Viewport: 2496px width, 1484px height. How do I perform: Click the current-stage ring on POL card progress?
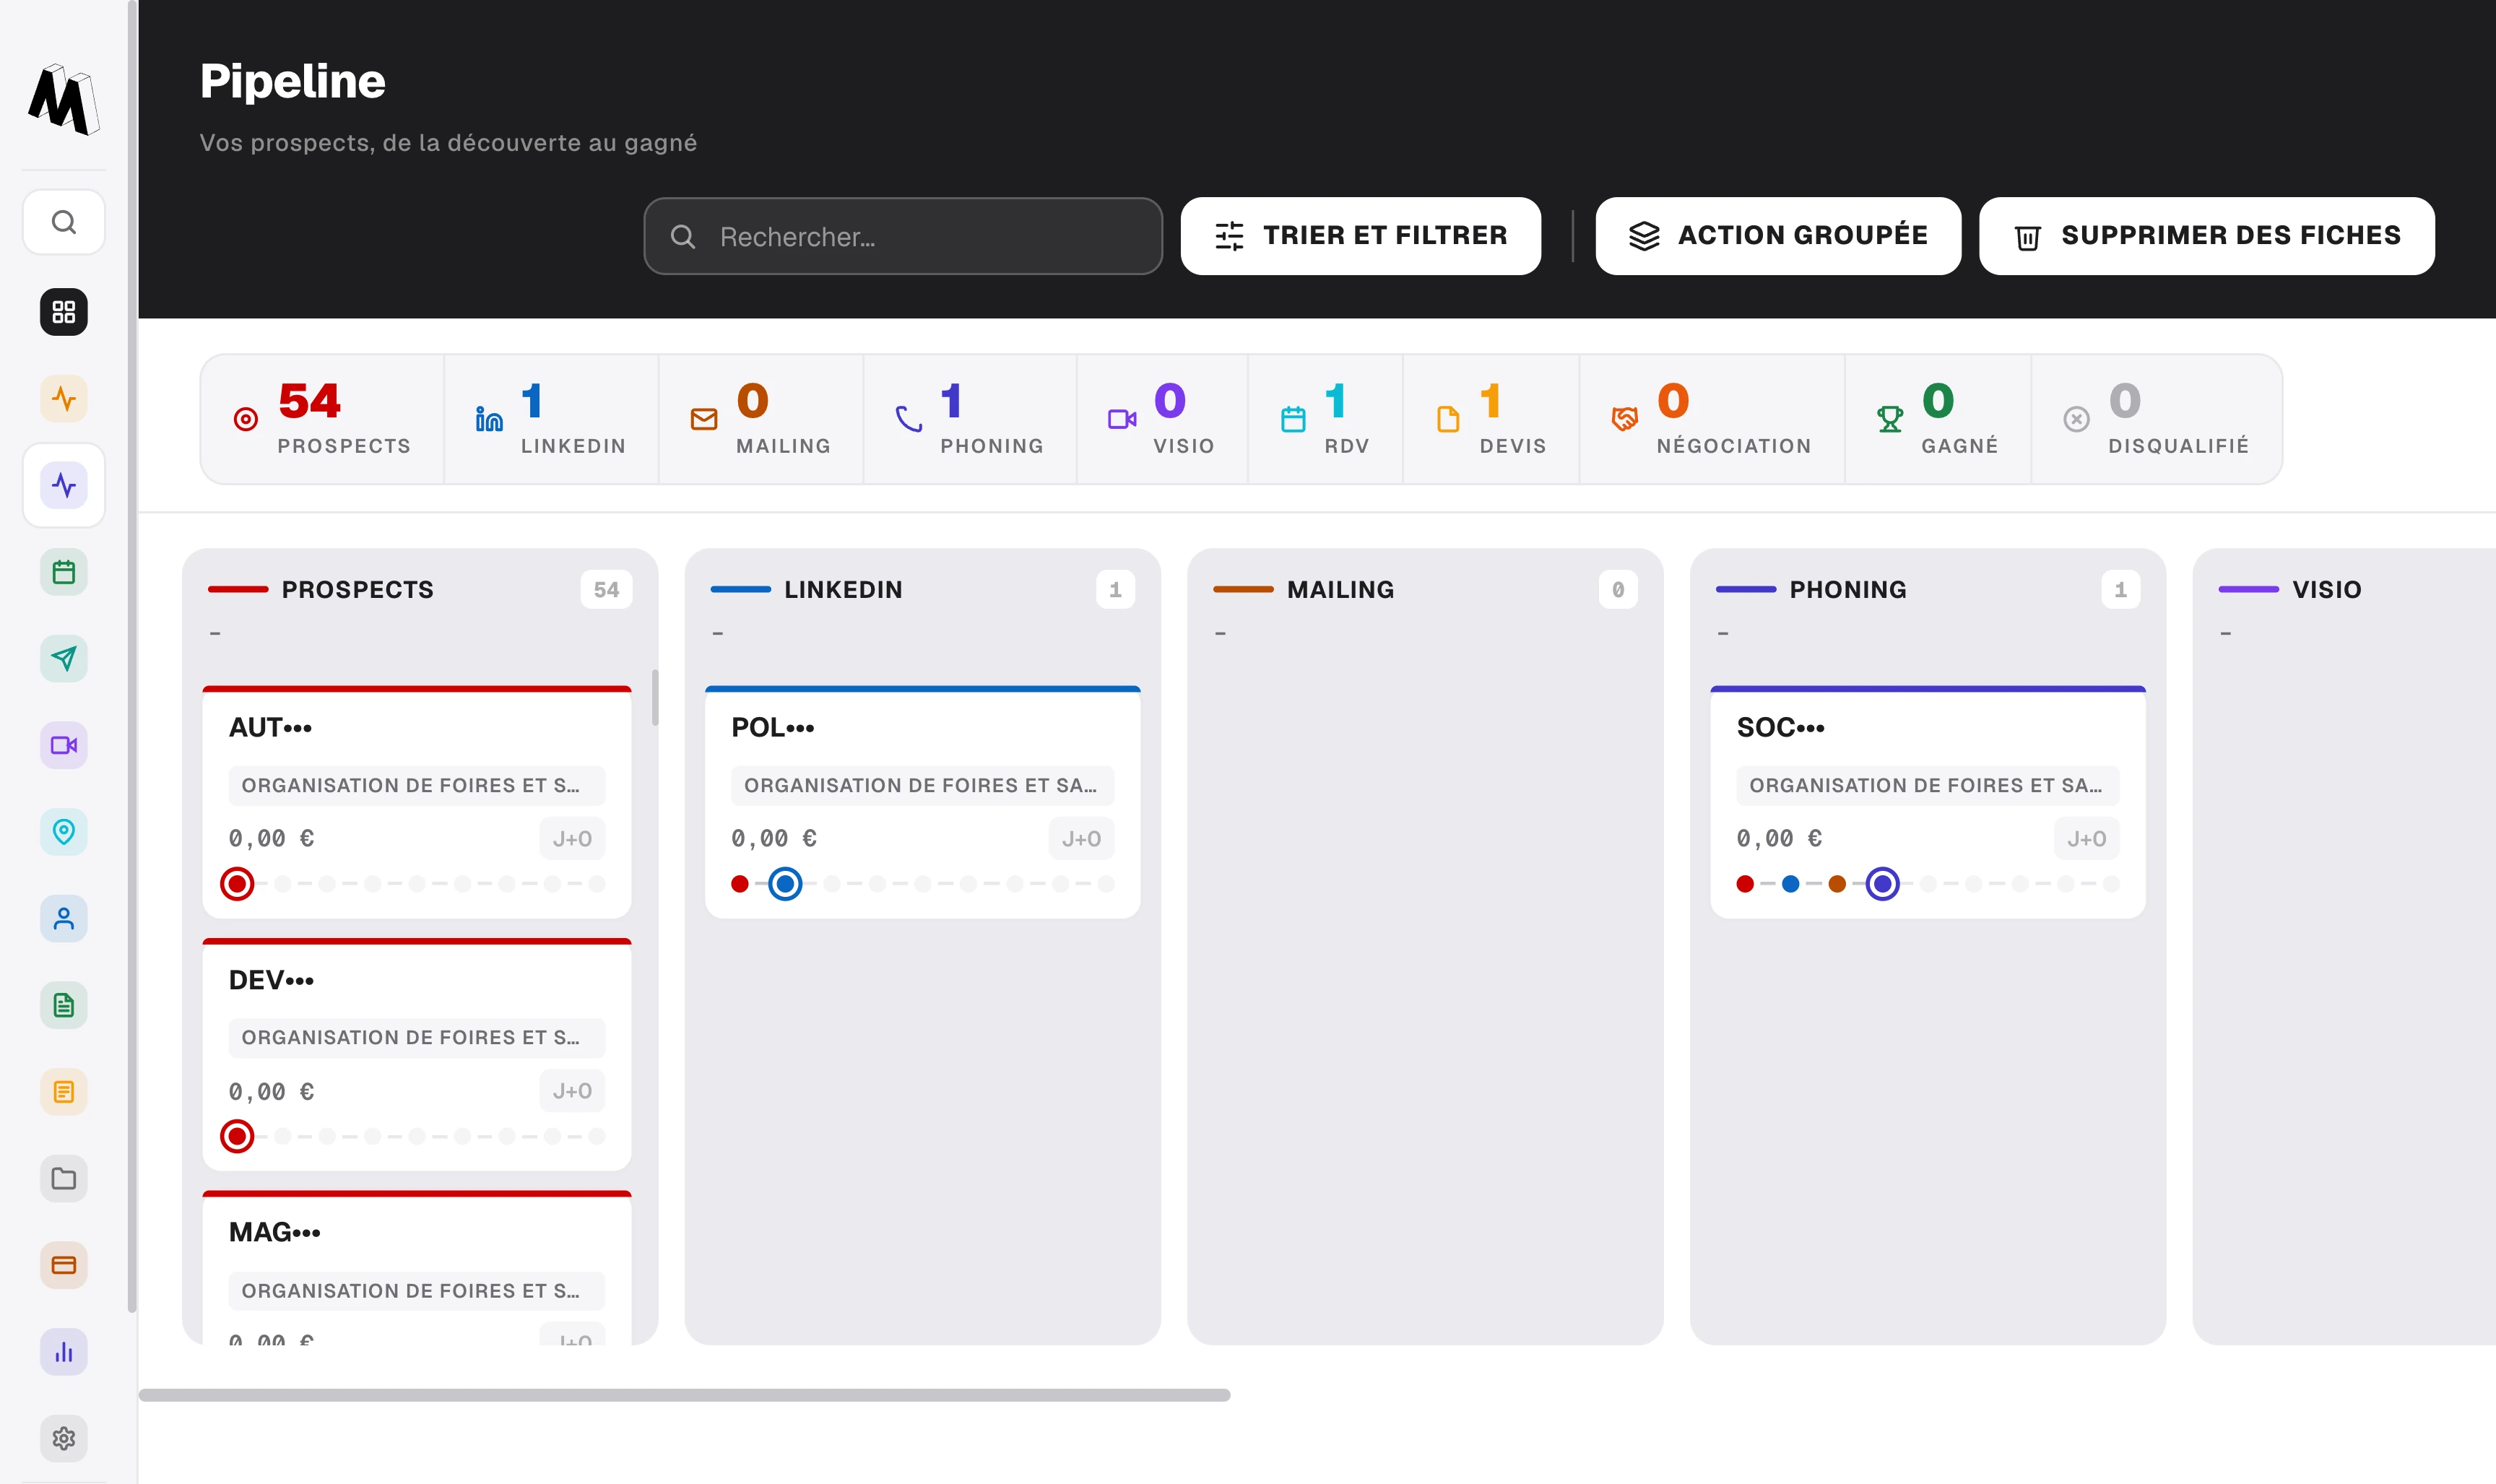[x=785, y=884]
